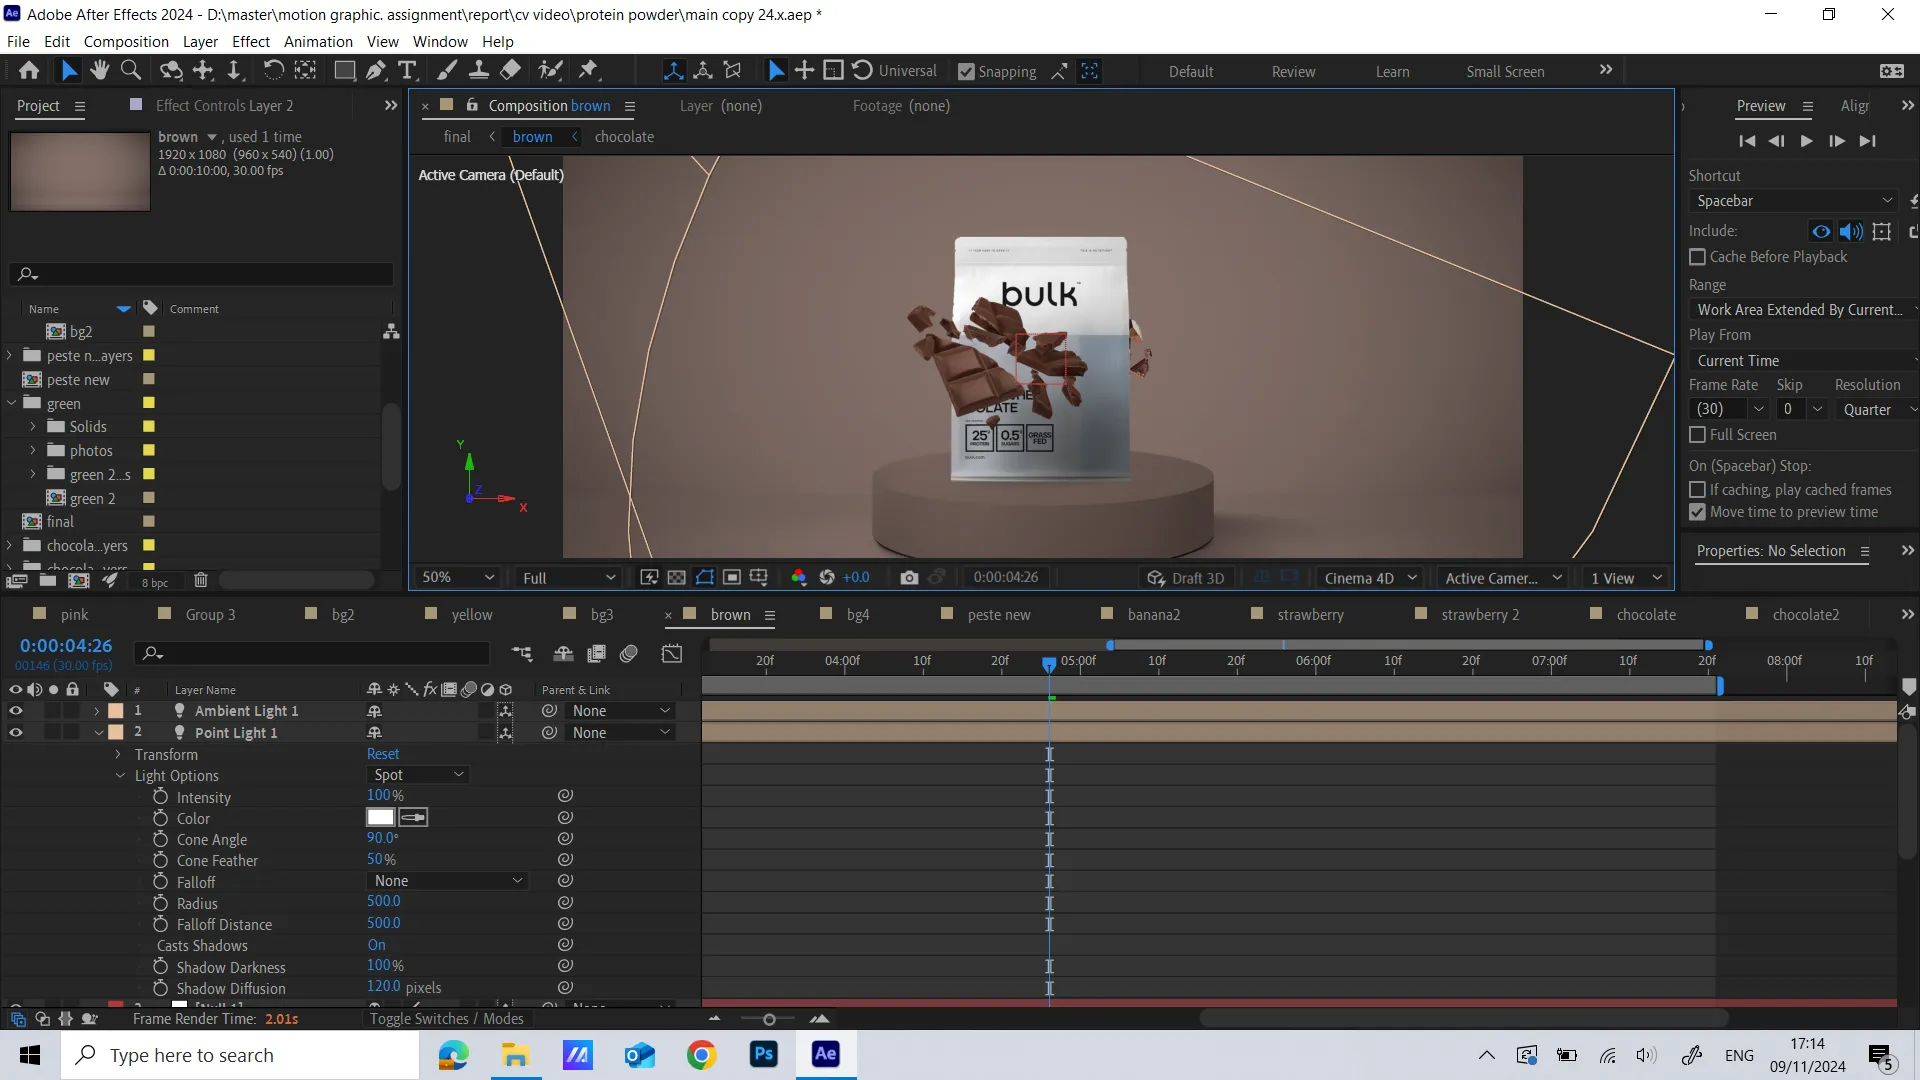Open Google Chrome from the taskbar

pos(702,1055)
